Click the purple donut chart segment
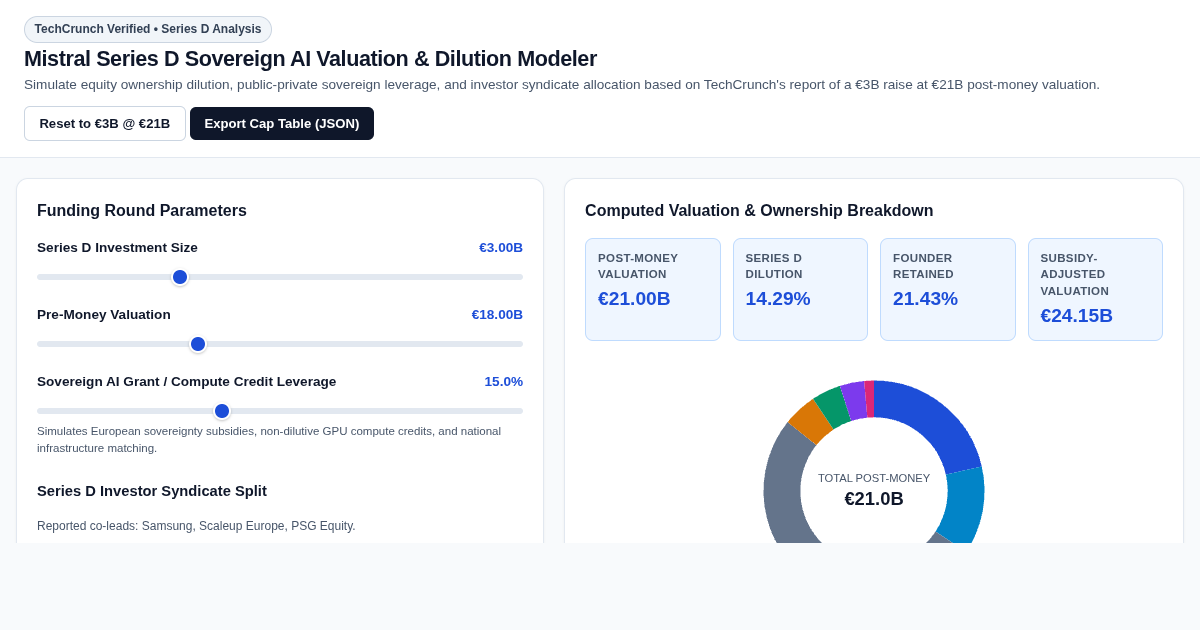This screenshot has width=1200, height=630. pos(855,399)
